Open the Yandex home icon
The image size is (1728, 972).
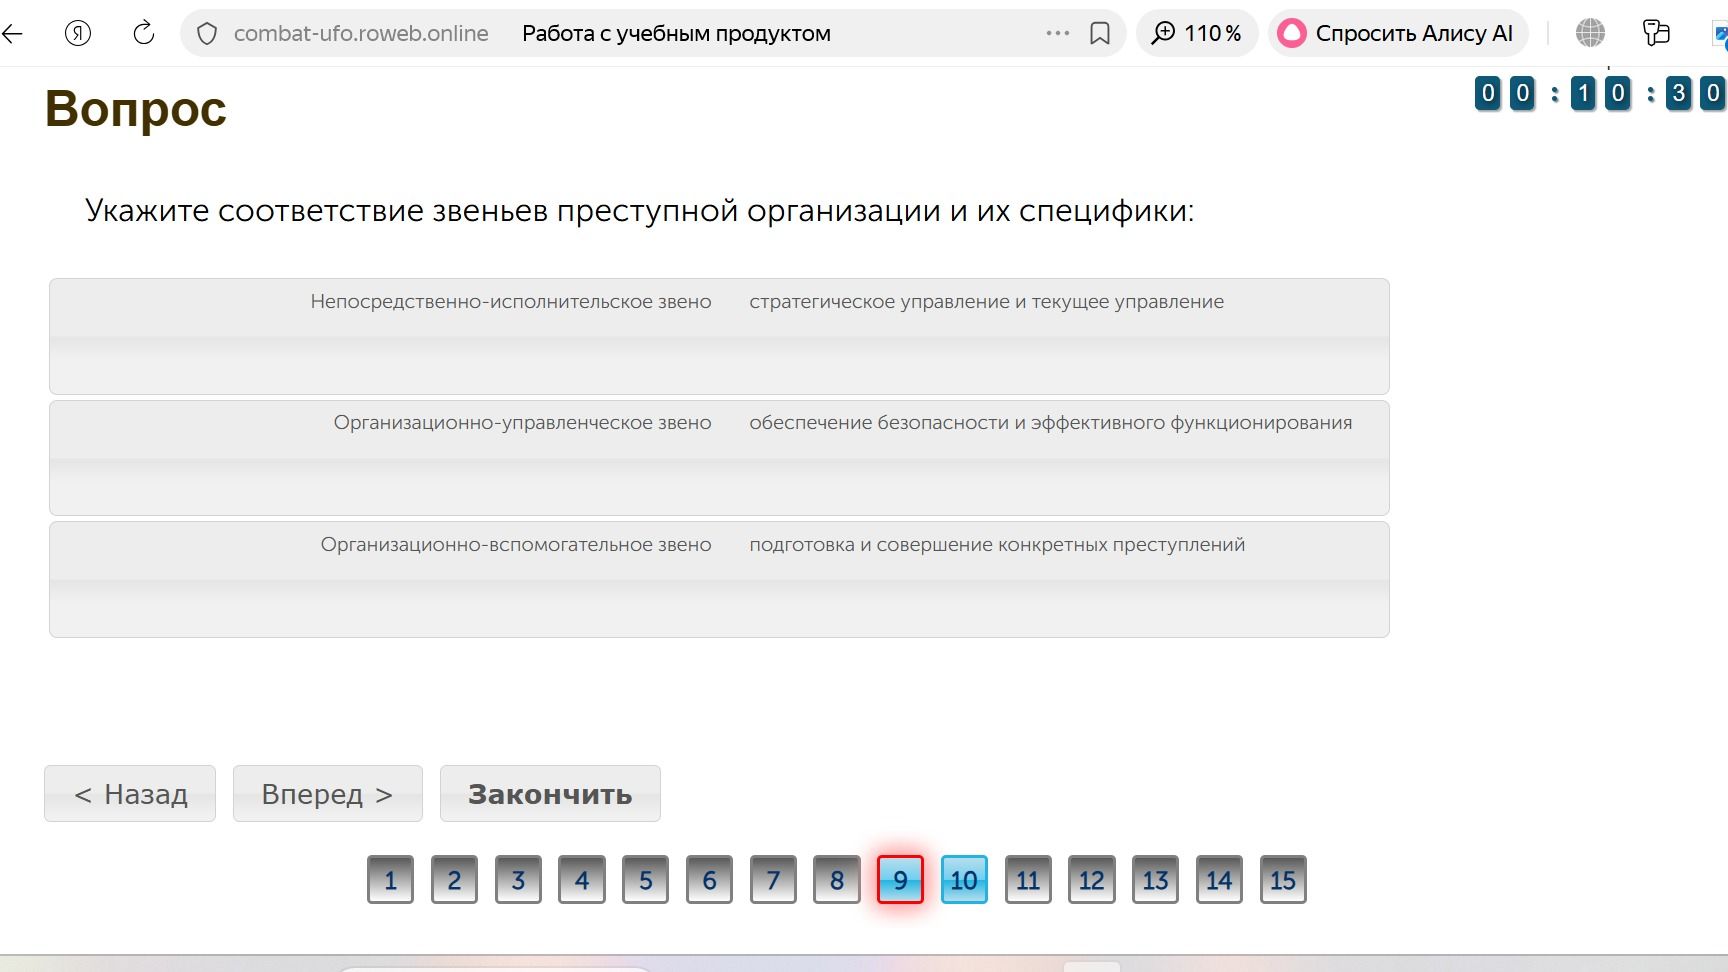pos(78,33)
